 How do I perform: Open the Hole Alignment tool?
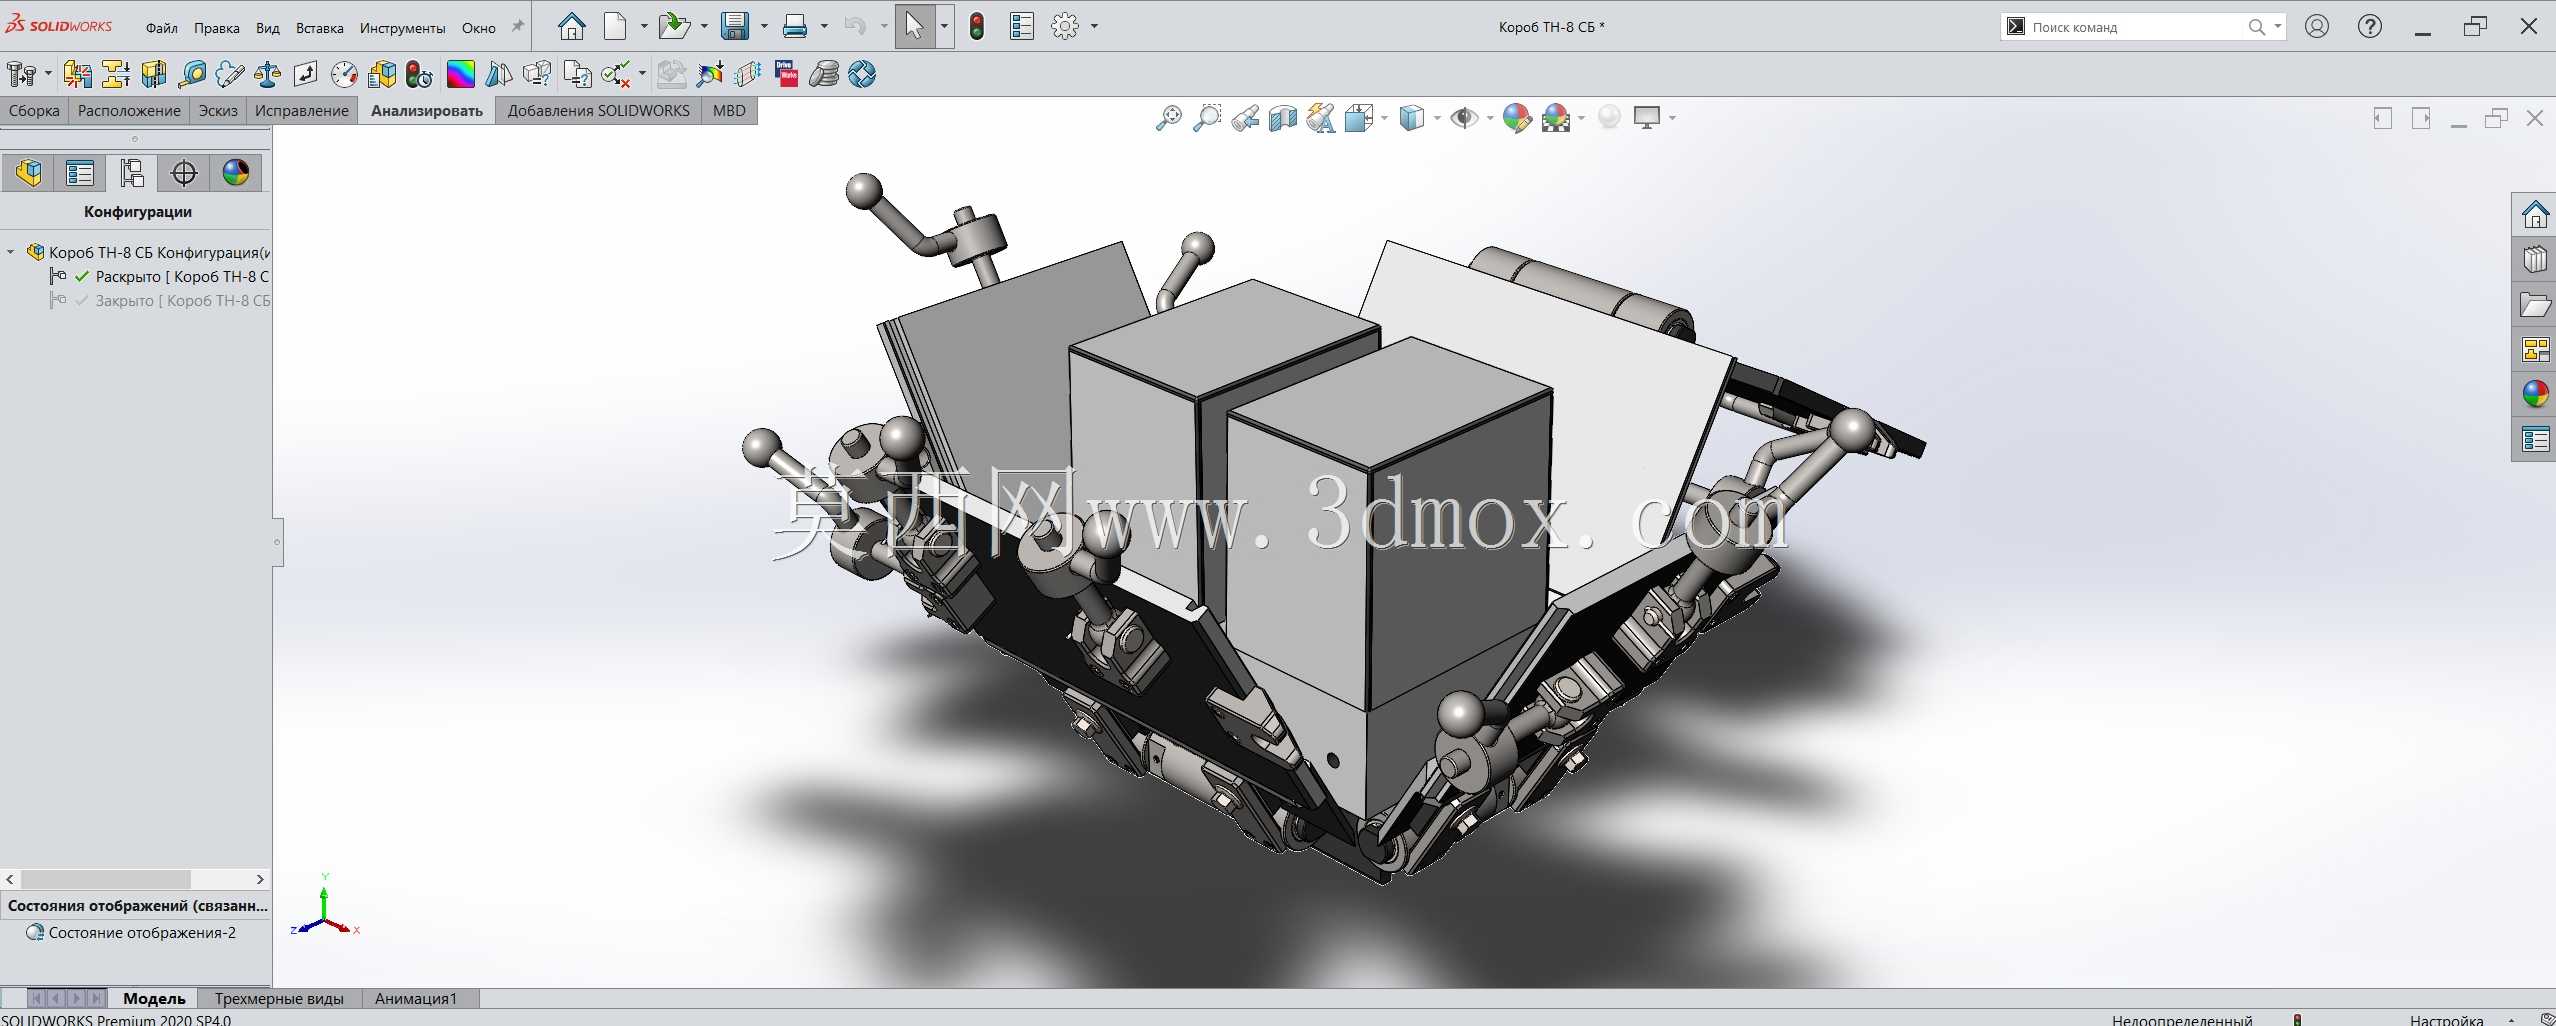pyautogui.click(x=154, y=74)
